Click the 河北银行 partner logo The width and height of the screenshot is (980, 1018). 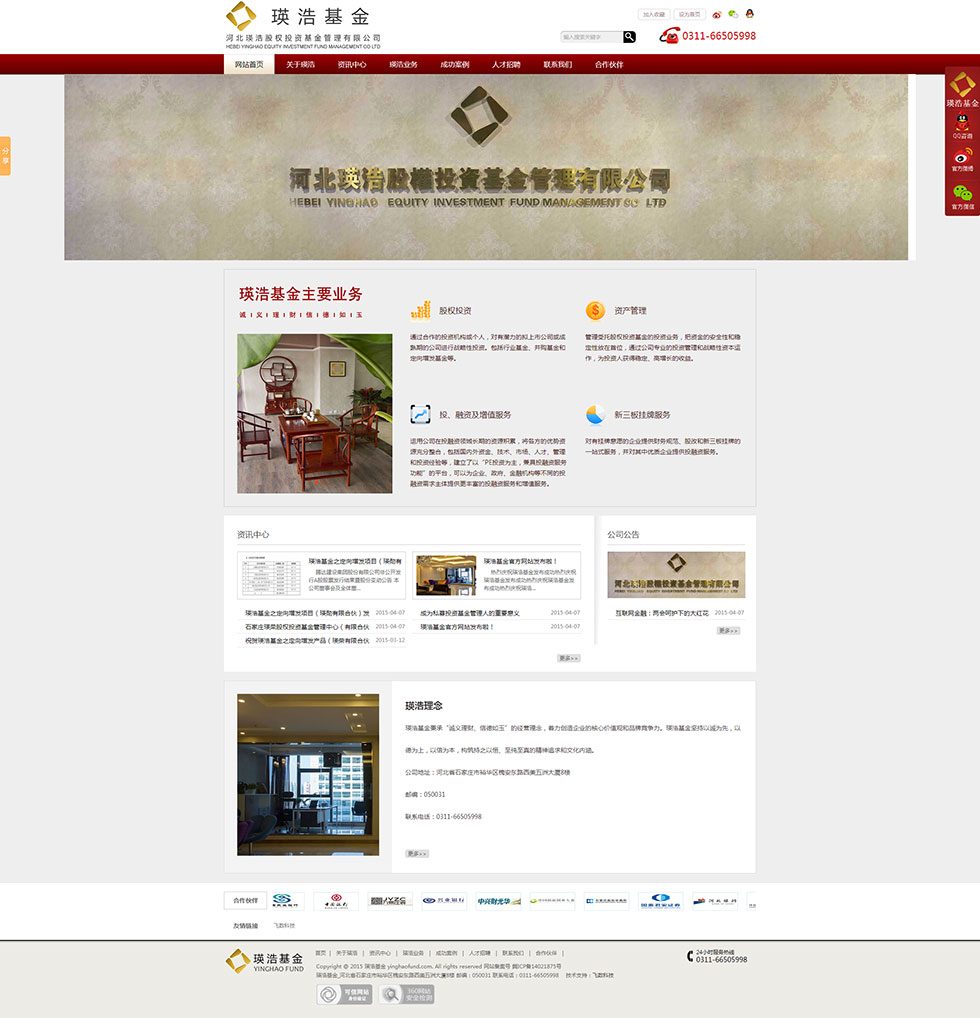715,900
